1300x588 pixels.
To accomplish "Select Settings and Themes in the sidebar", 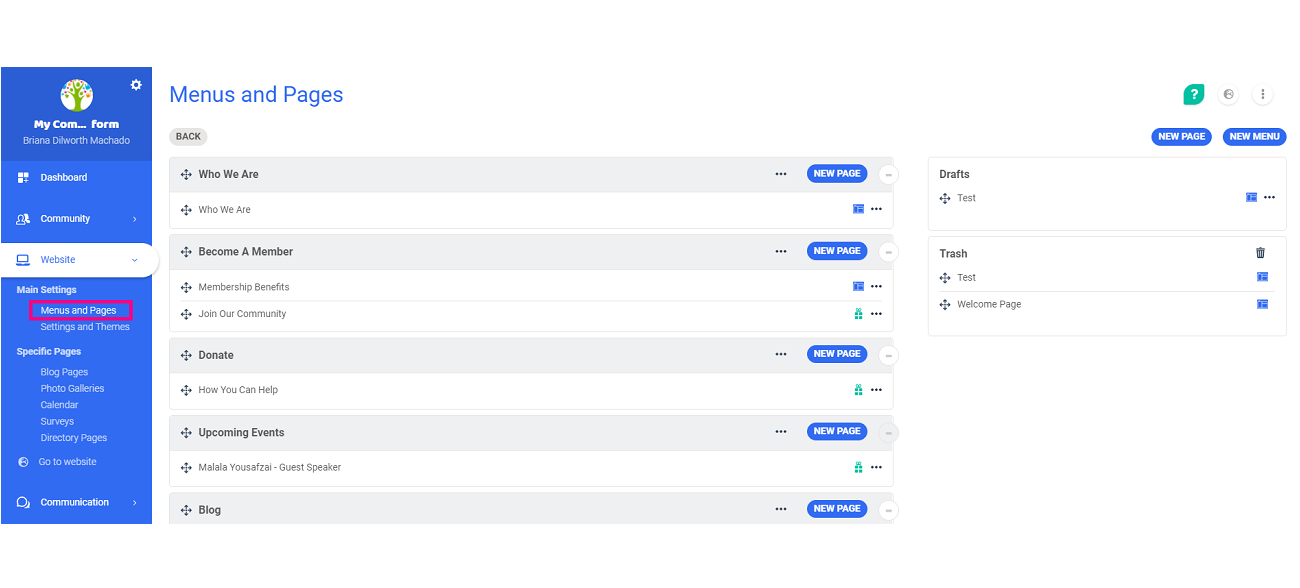I will 84,326.
